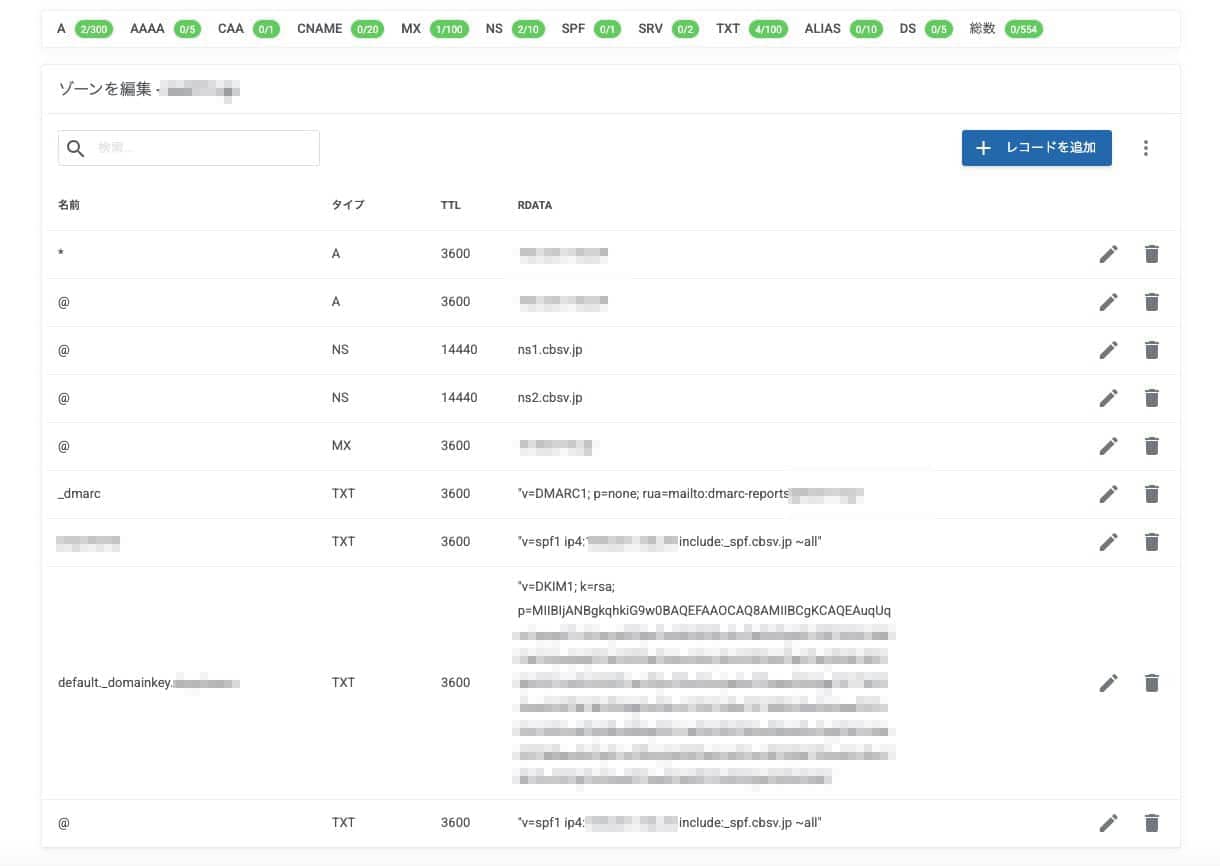Select the ALIAS 0/10 record counter
The height and width of the screenshot is (866, 1220).
(843, 29)
